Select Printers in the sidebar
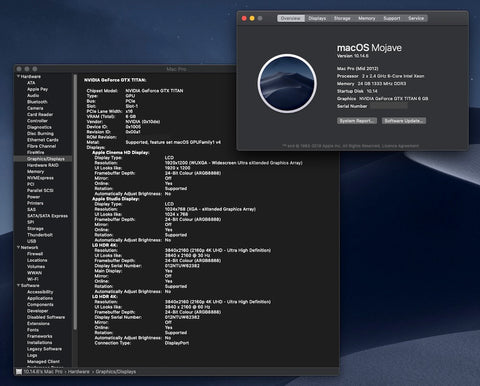 (x=35, y=203)
